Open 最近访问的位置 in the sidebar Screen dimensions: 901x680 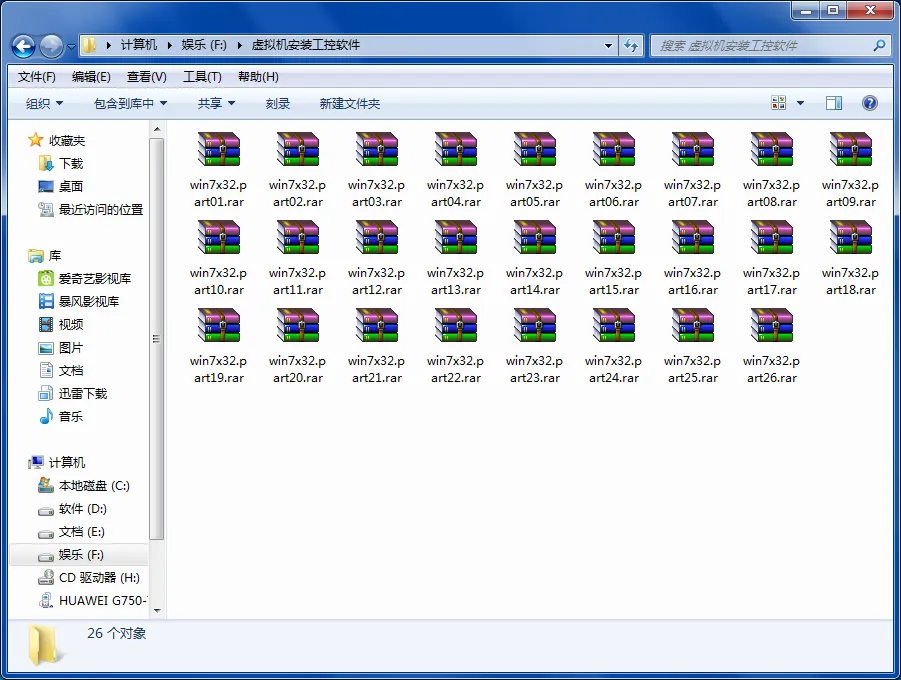91,210
